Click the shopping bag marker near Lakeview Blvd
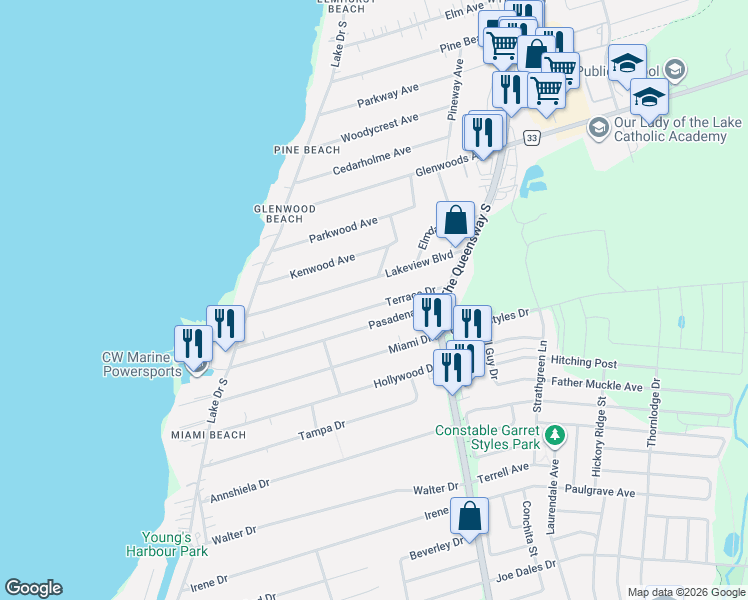Viewport: 748px width, 600px height. [x=456, y=223]
